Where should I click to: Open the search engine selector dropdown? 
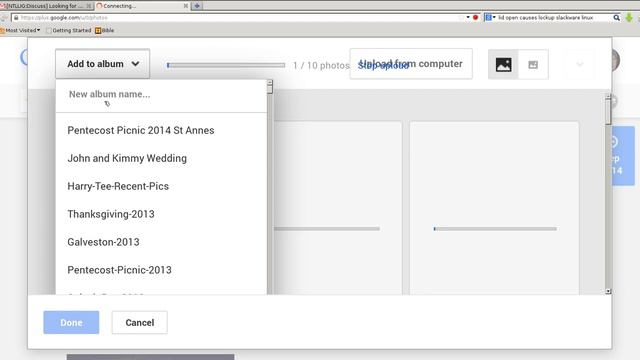coord(490,18)
